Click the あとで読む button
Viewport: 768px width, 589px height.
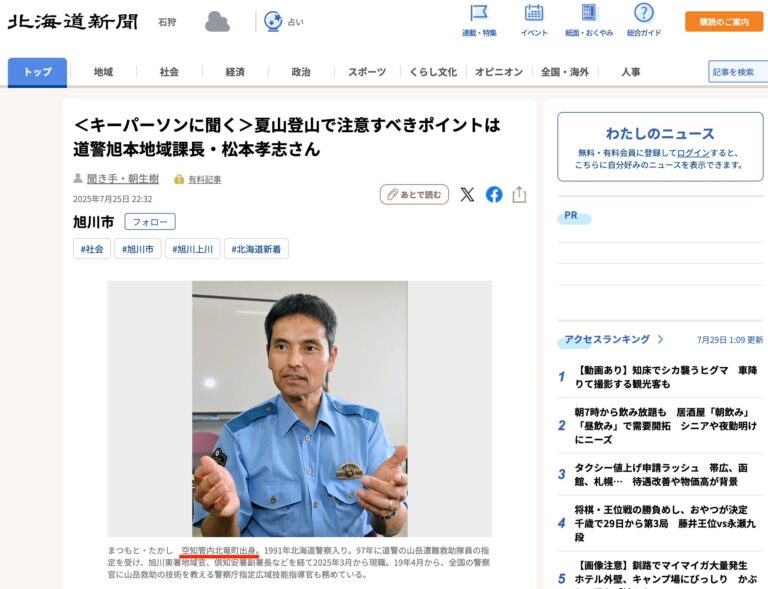tap(414, 195)
